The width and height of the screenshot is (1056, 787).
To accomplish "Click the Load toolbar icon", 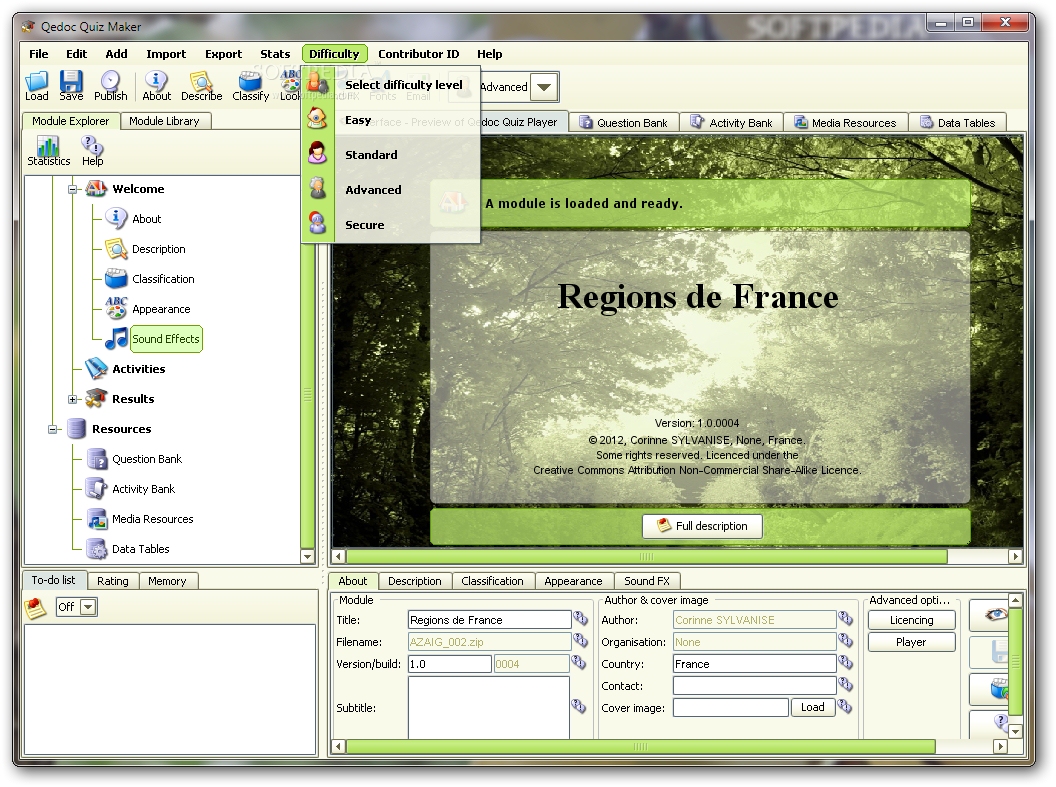I will tap(36, 86).
